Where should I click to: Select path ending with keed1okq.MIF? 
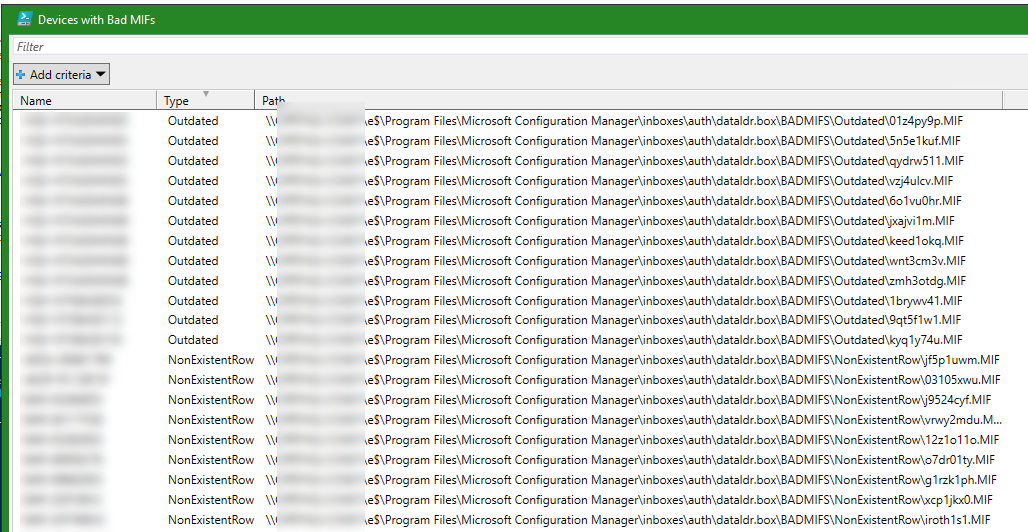[614, 241]
